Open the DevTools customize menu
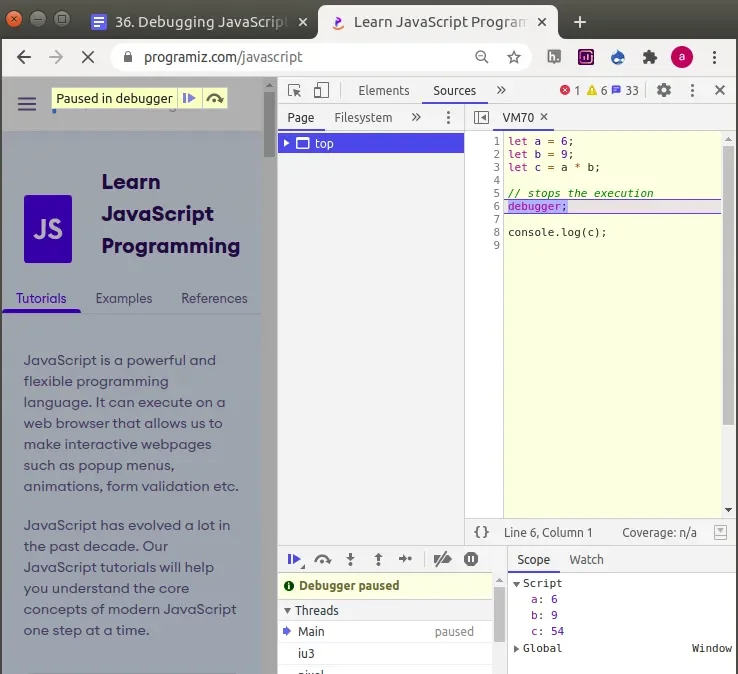The width and height of the screenshot is (738, 674). pyautogui.click(x=692, y=90)
